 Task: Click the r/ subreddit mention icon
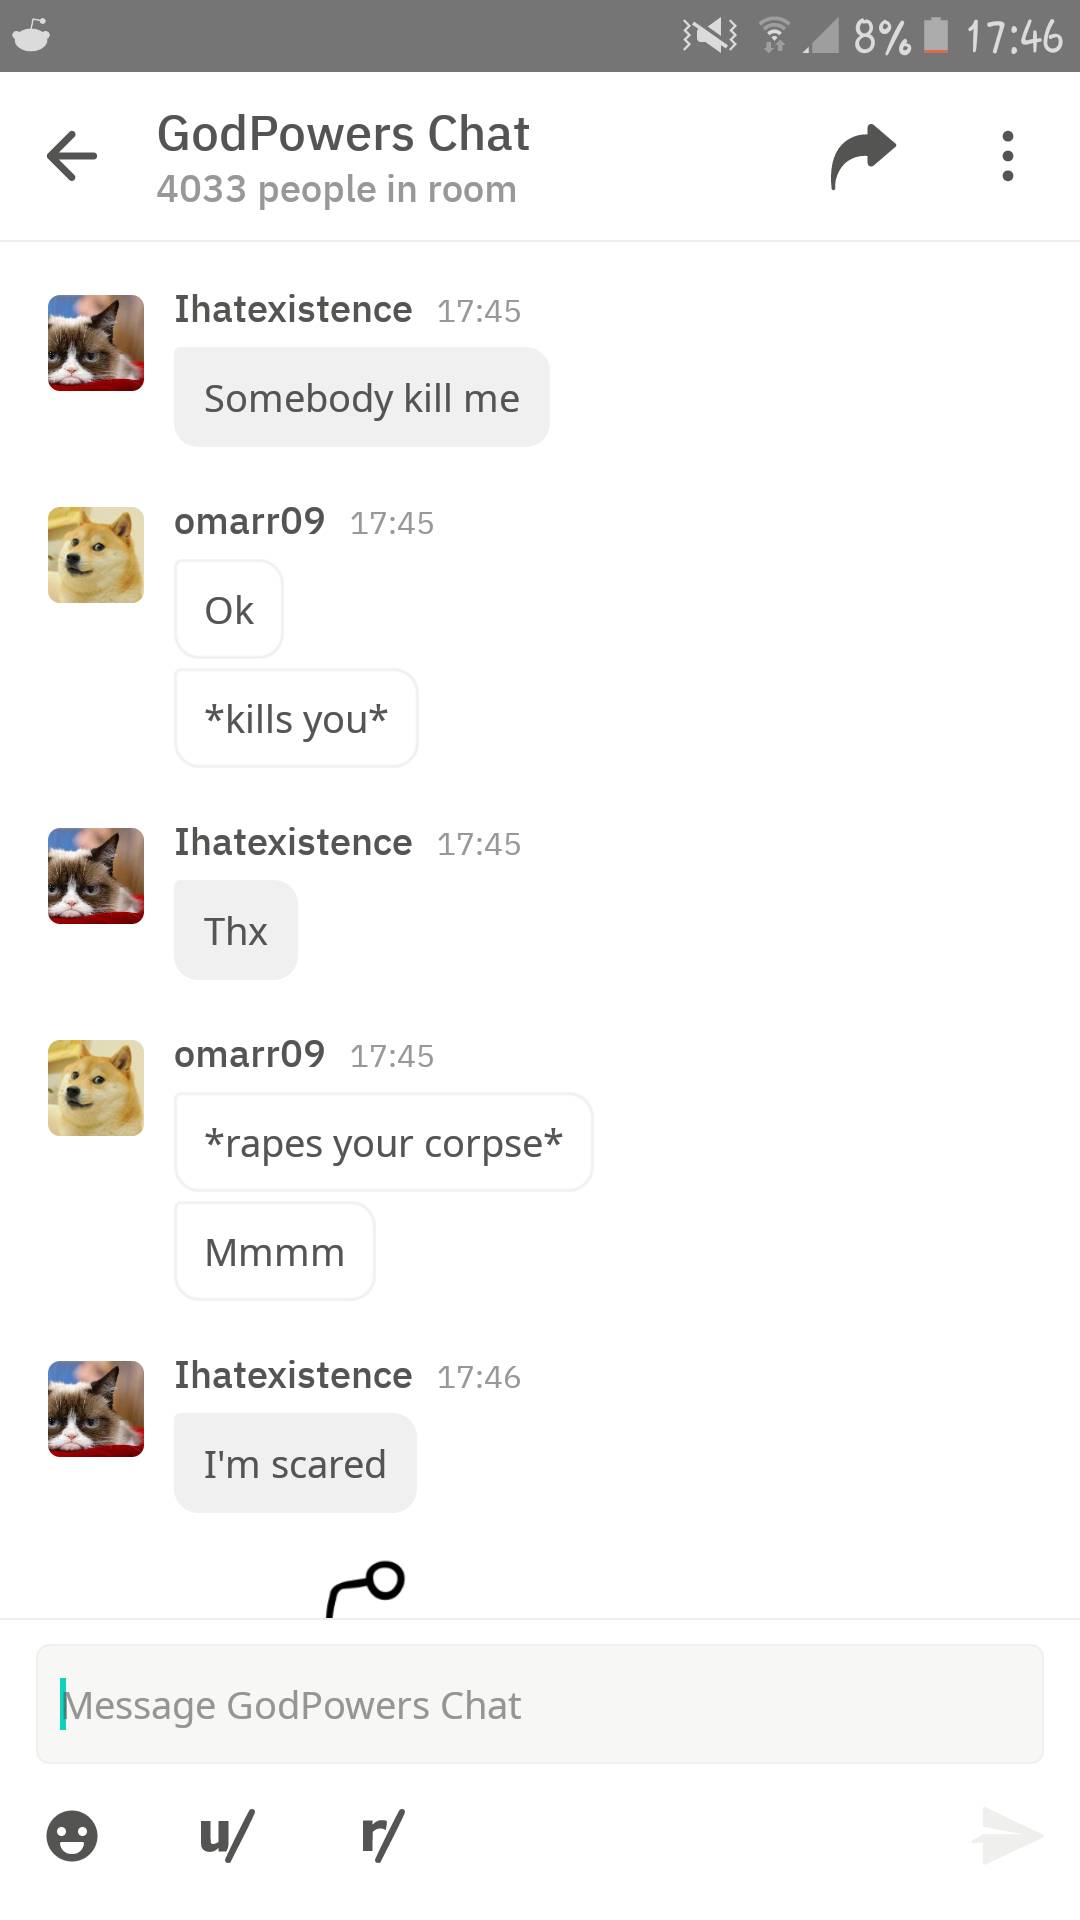381,1836
